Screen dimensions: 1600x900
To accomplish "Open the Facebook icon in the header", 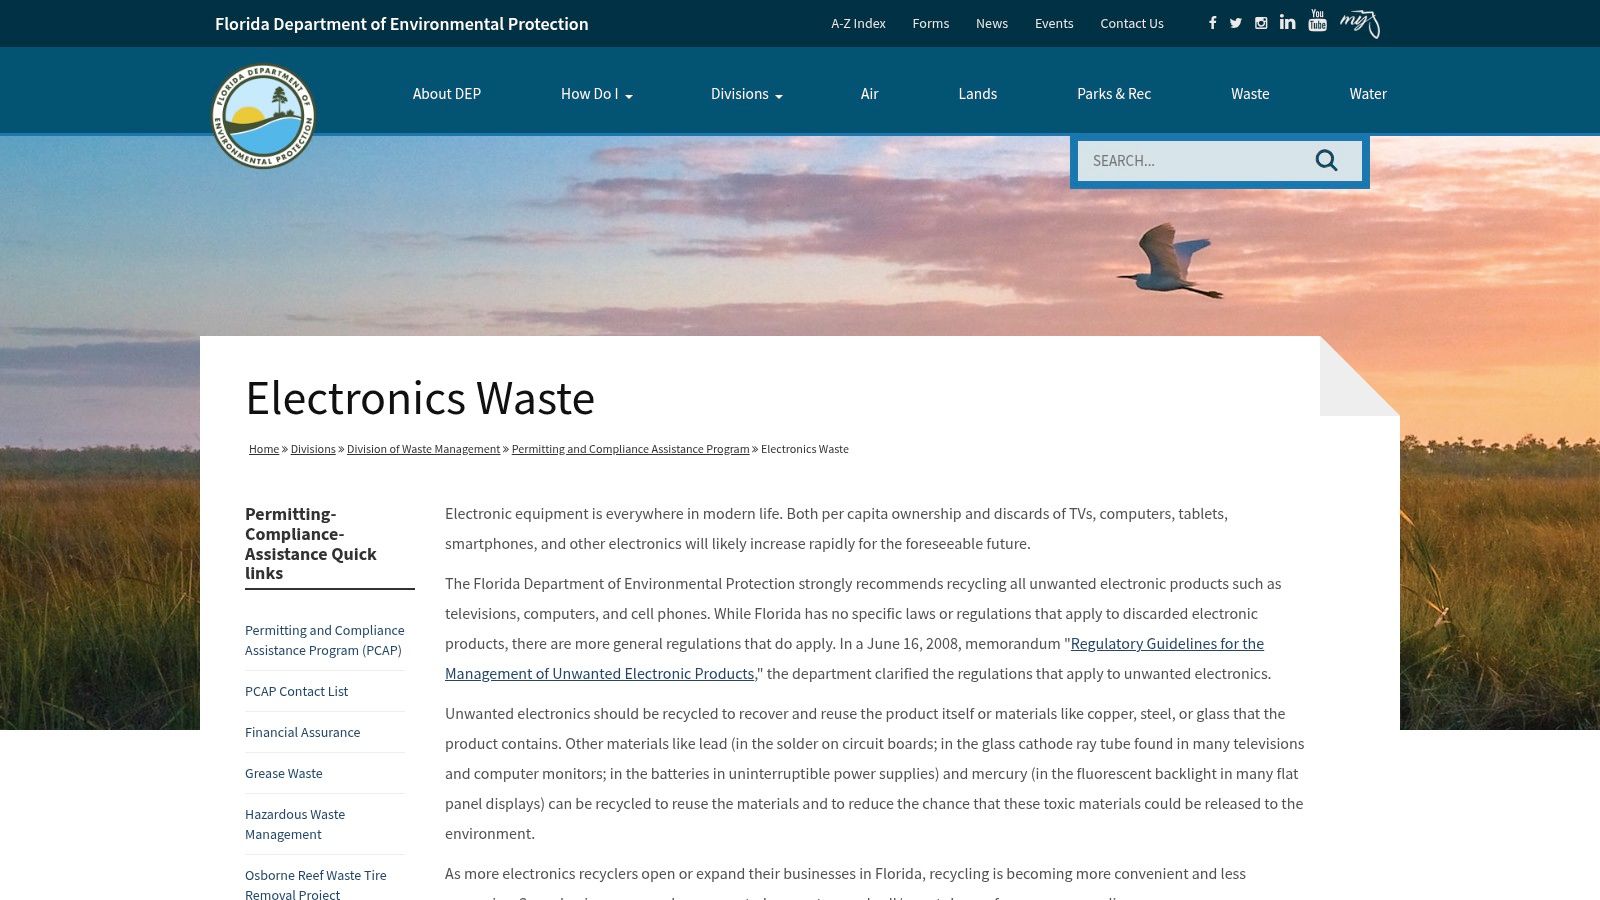I will [1212, 22].
